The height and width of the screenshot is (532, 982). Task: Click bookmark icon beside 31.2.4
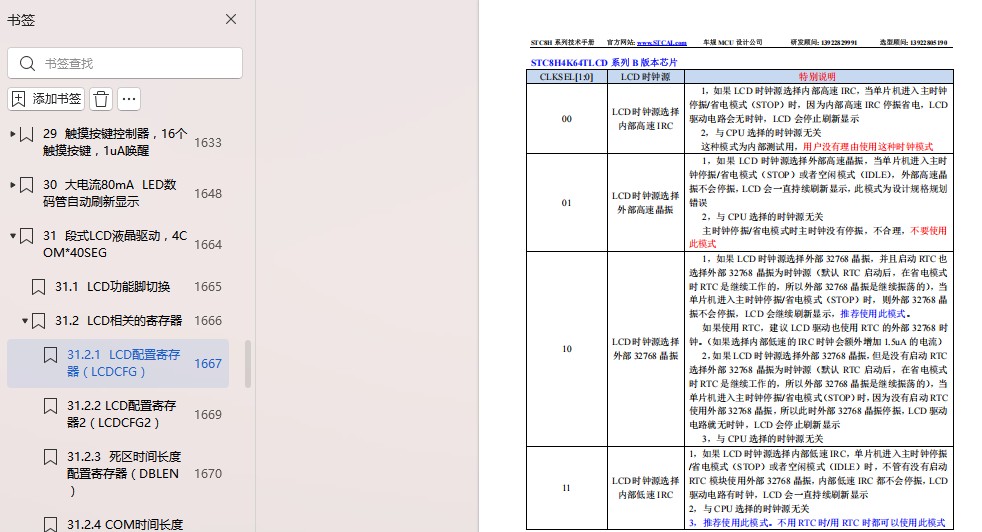[51, 524]
